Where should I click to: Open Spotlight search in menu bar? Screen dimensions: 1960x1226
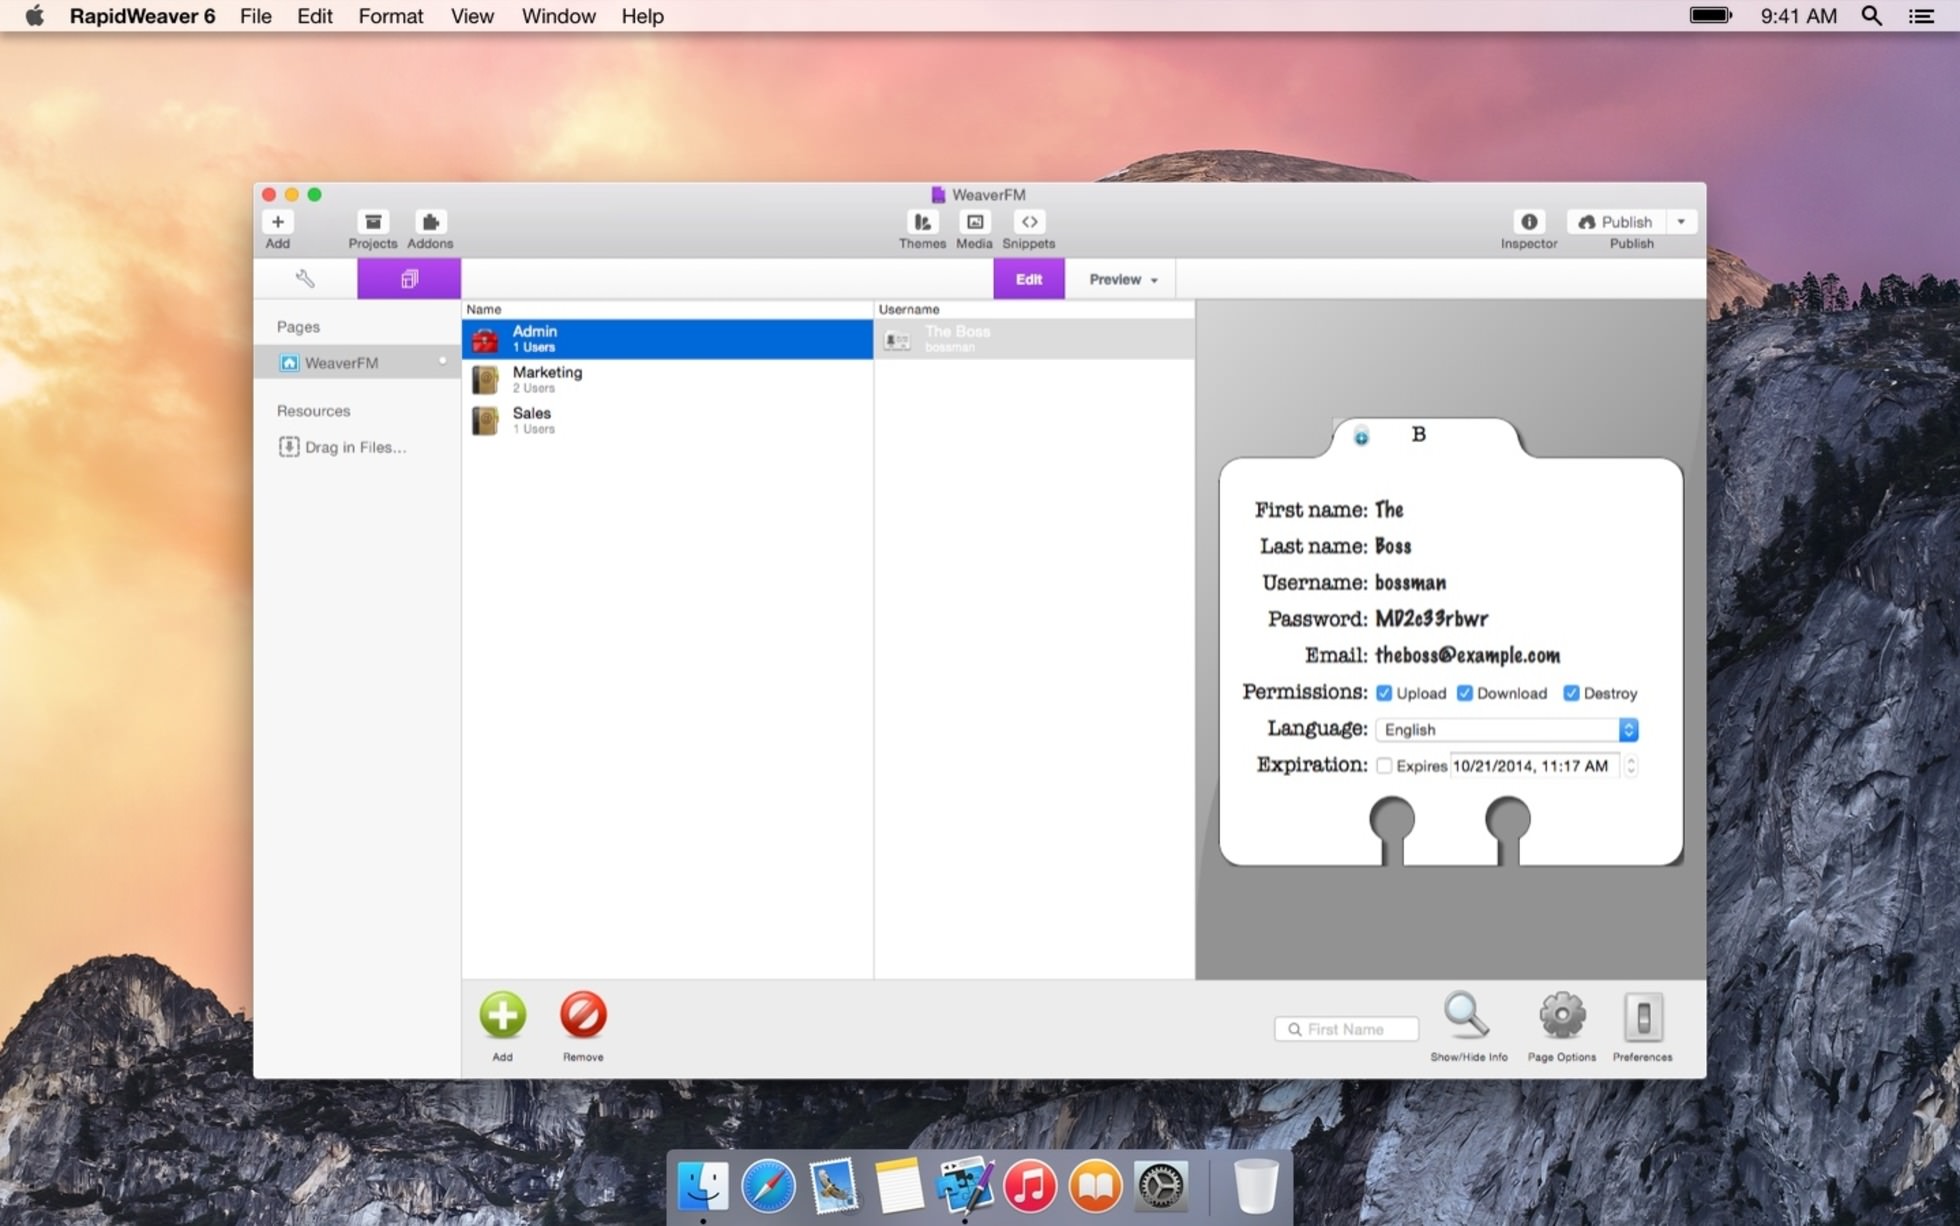[1872, 16]
